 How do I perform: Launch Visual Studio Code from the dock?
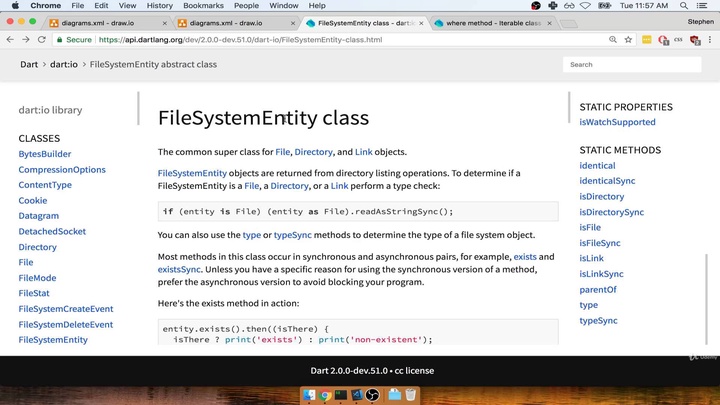click(357, 395)
